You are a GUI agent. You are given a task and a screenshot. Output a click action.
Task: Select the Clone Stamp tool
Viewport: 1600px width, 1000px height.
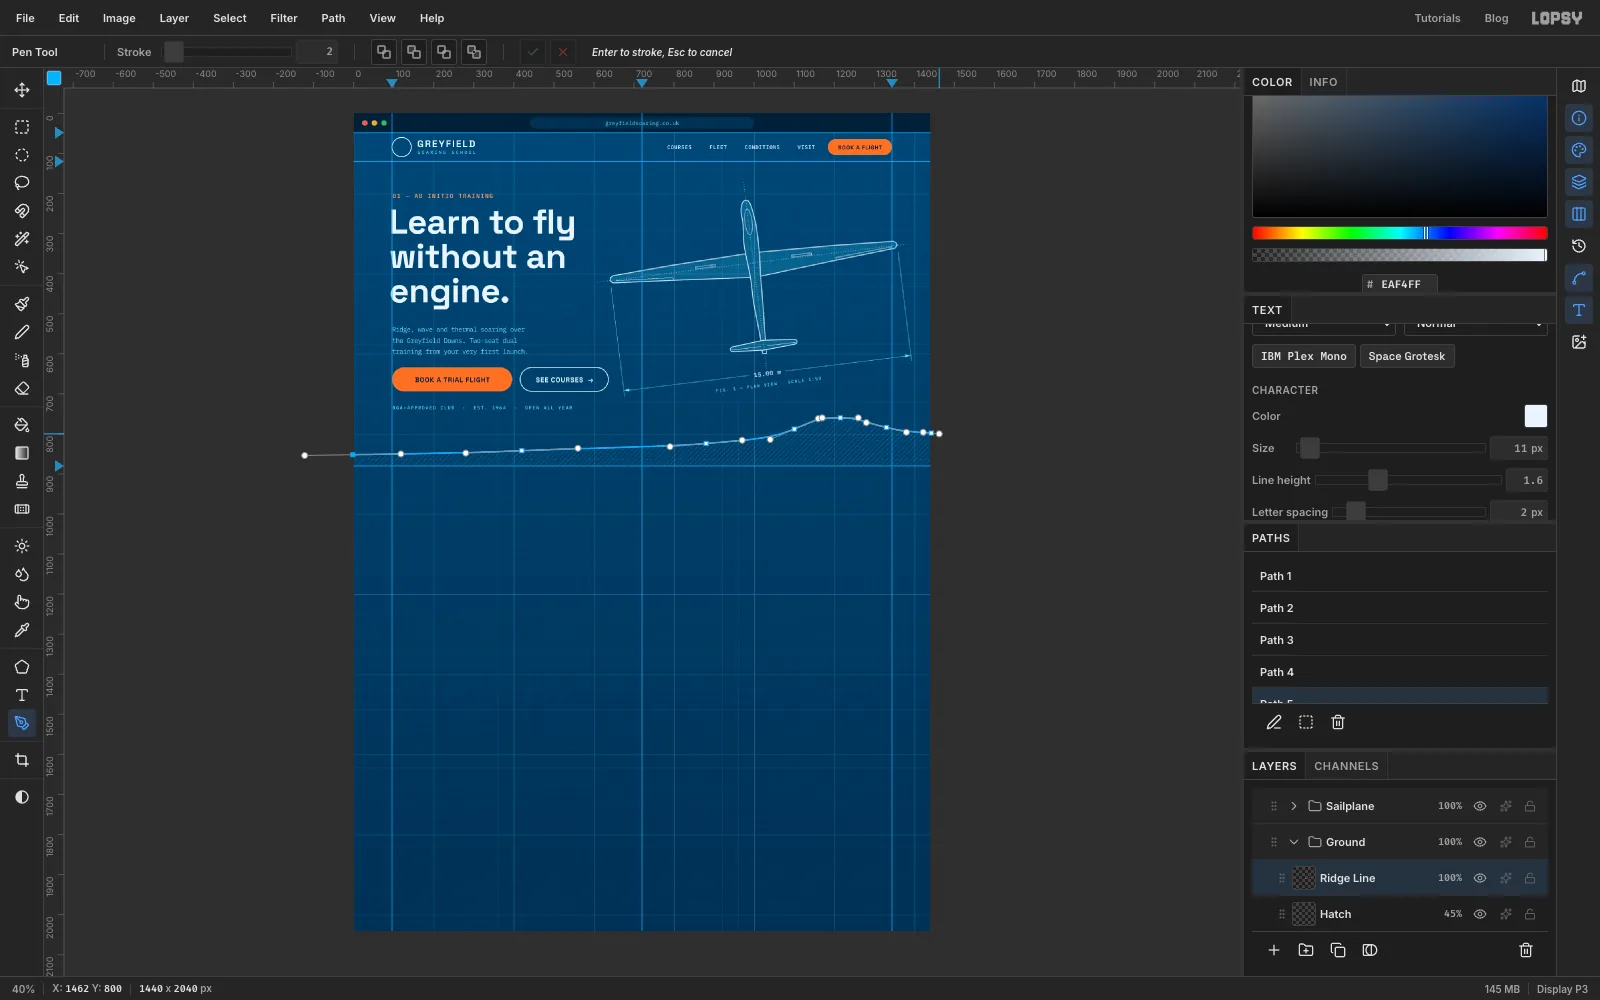(21, 481)
